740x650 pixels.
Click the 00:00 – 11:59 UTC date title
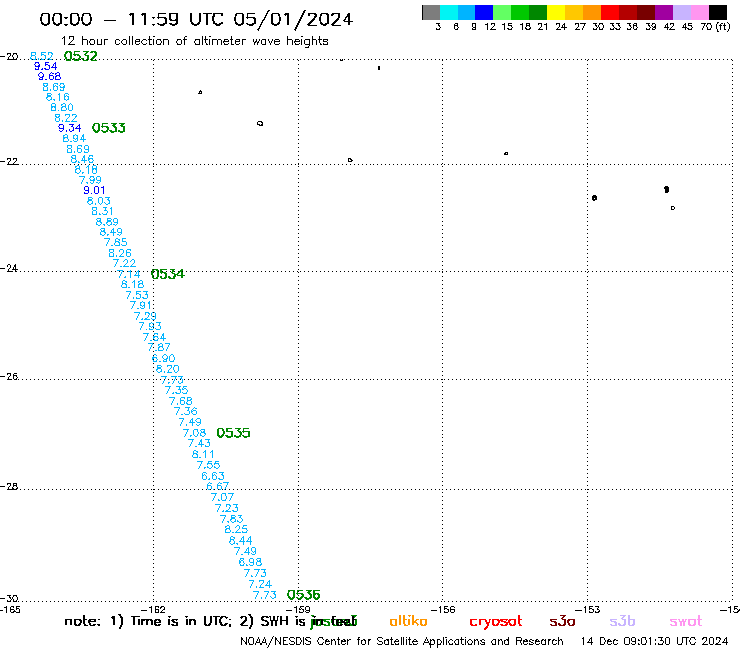pos(196,19)
